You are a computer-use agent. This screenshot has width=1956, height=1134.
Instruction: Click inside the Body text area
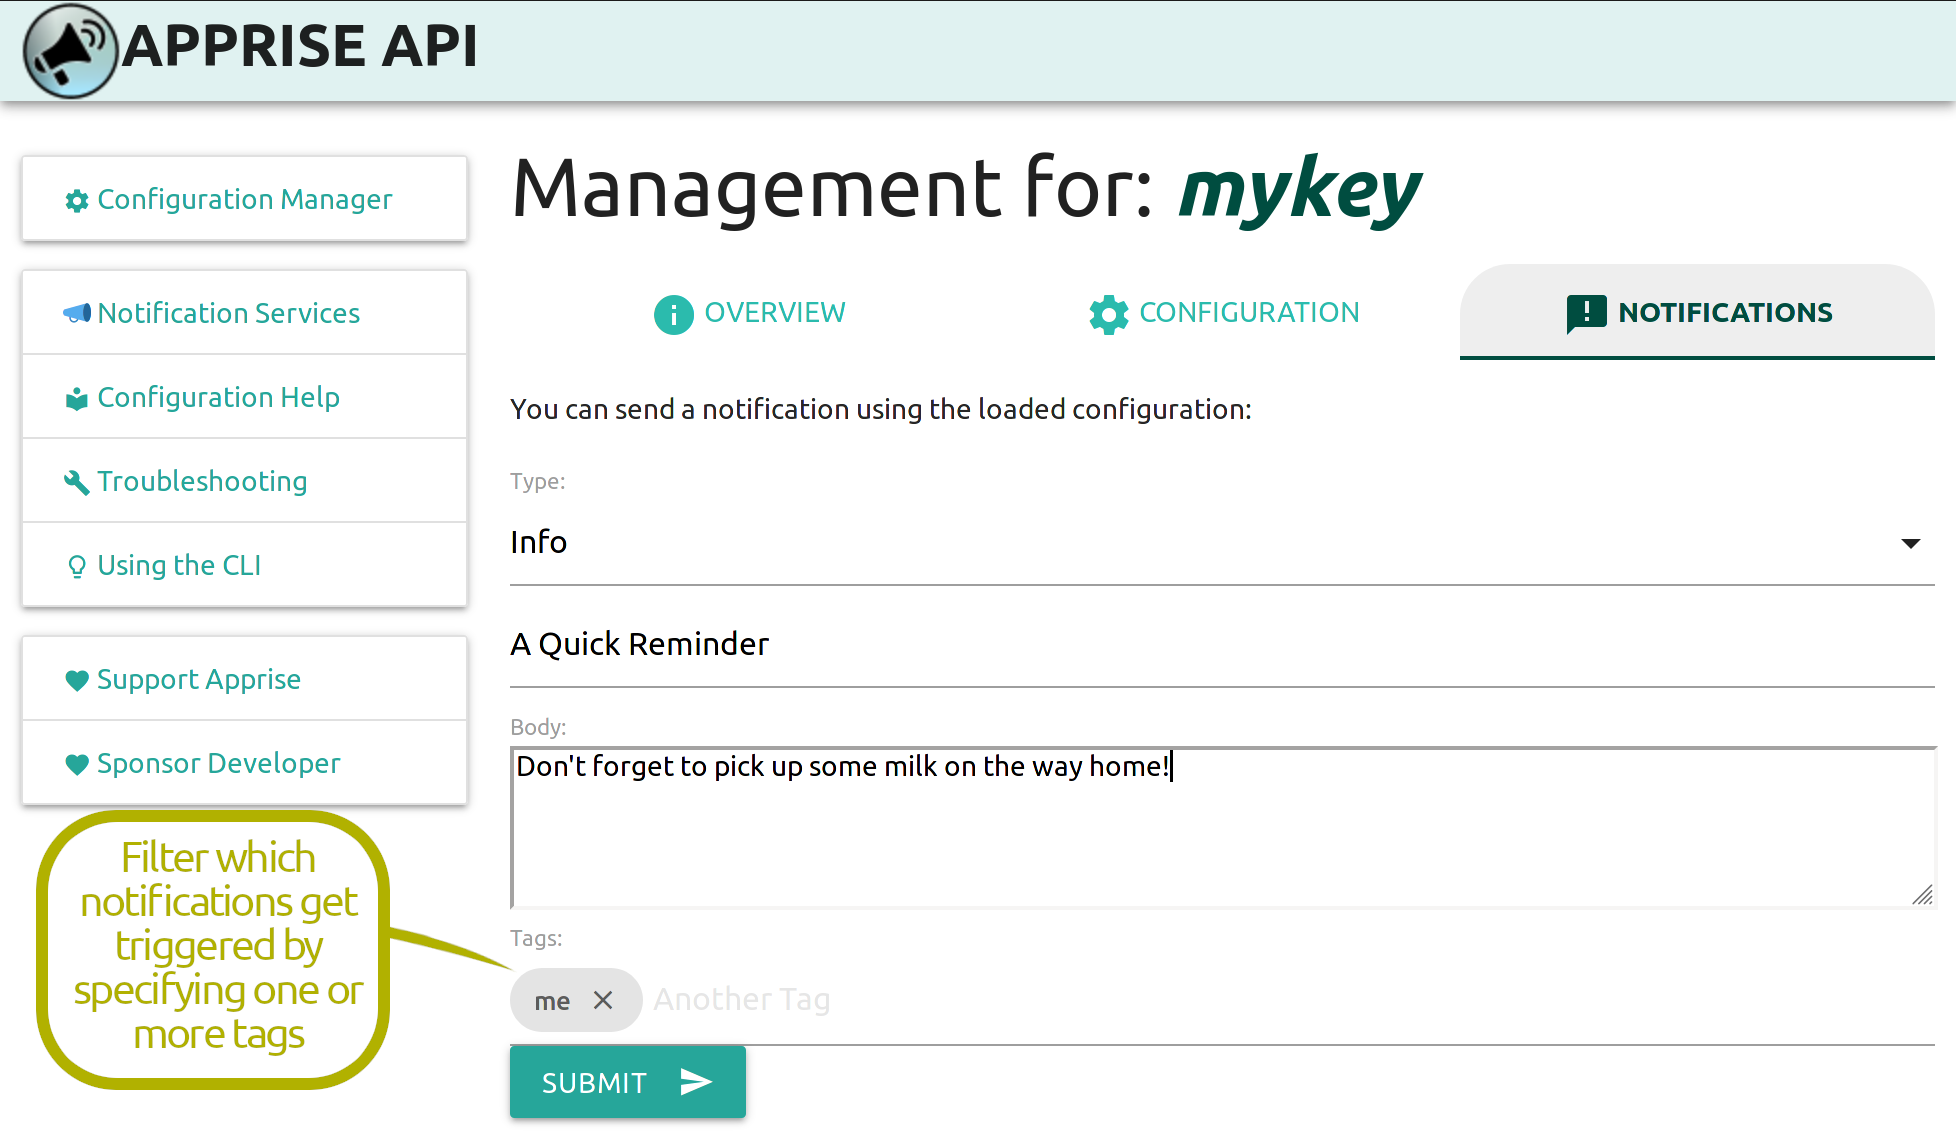pyautogui.click(x=1222, y=828)
